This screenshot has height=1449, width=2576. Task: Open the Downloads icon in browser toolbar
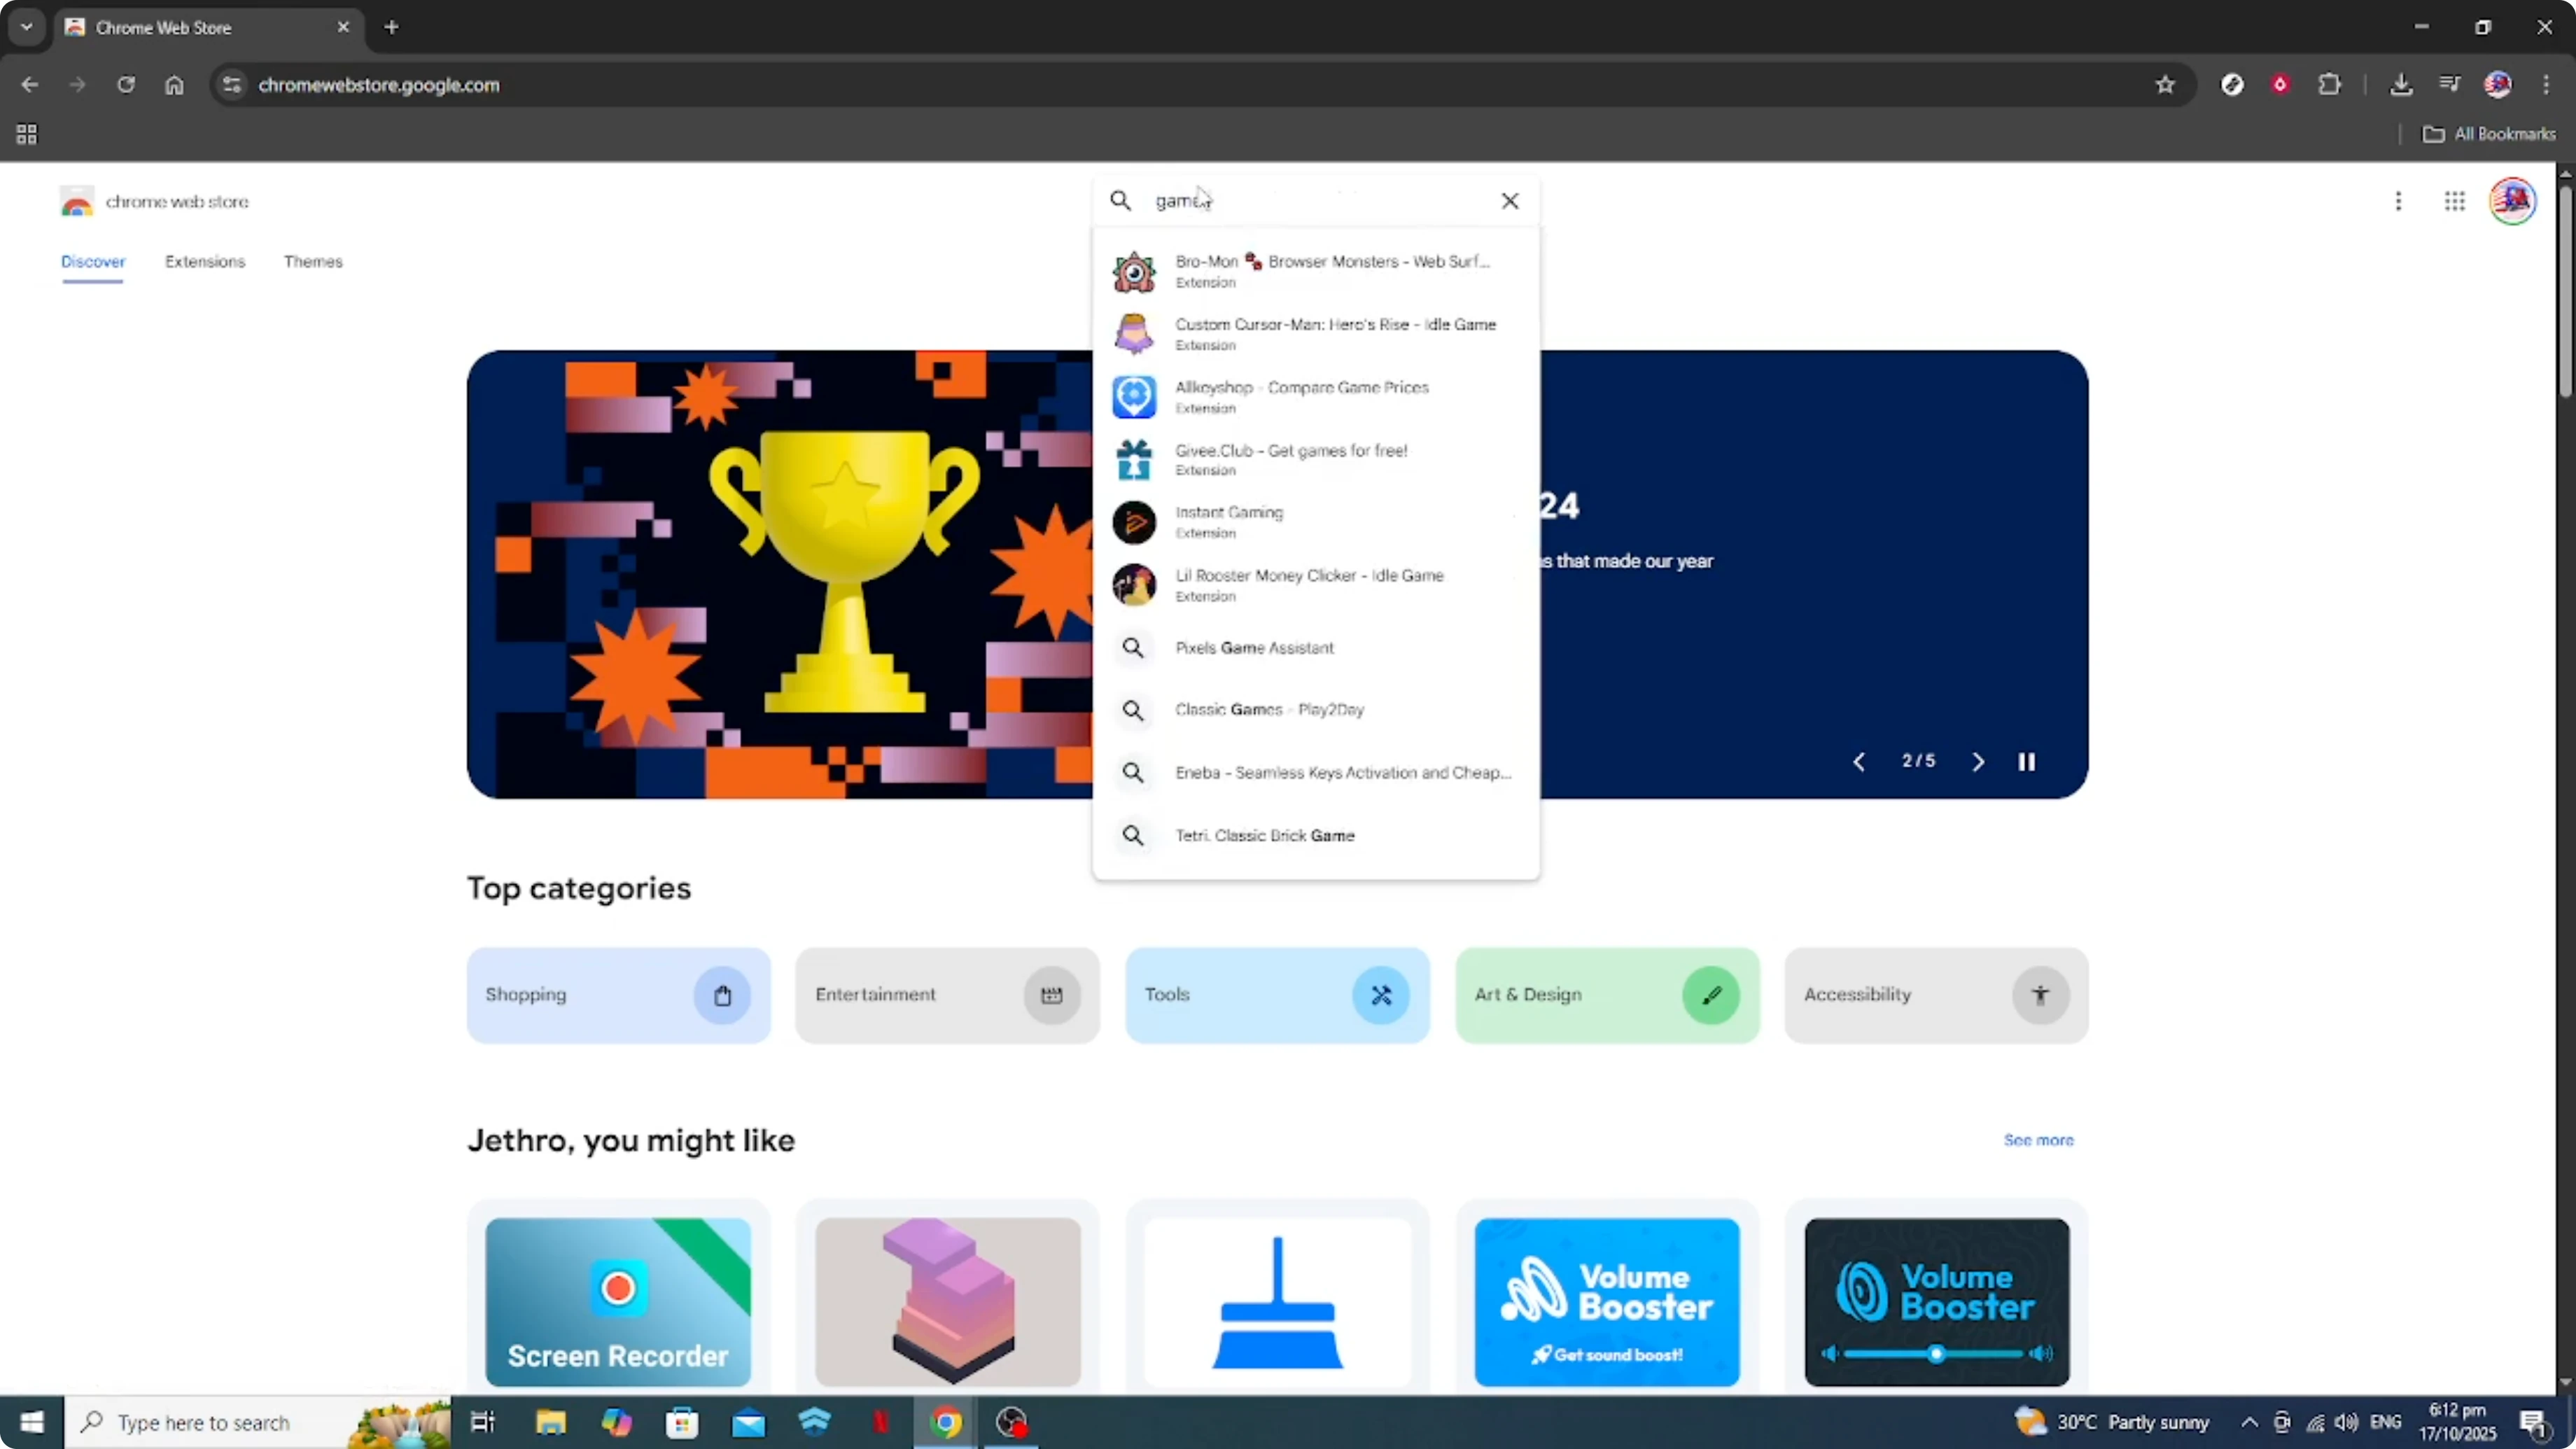2402,84
